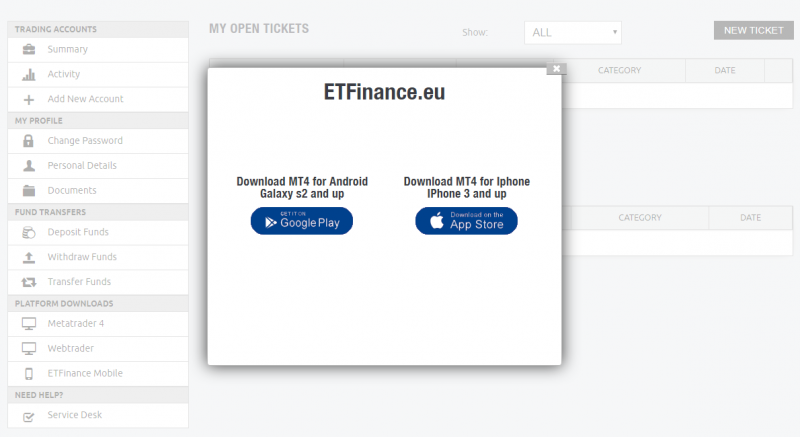Open the Show ALL dropdown filter
The width and height of the screenshot is (800, 437).
[572, 33]
